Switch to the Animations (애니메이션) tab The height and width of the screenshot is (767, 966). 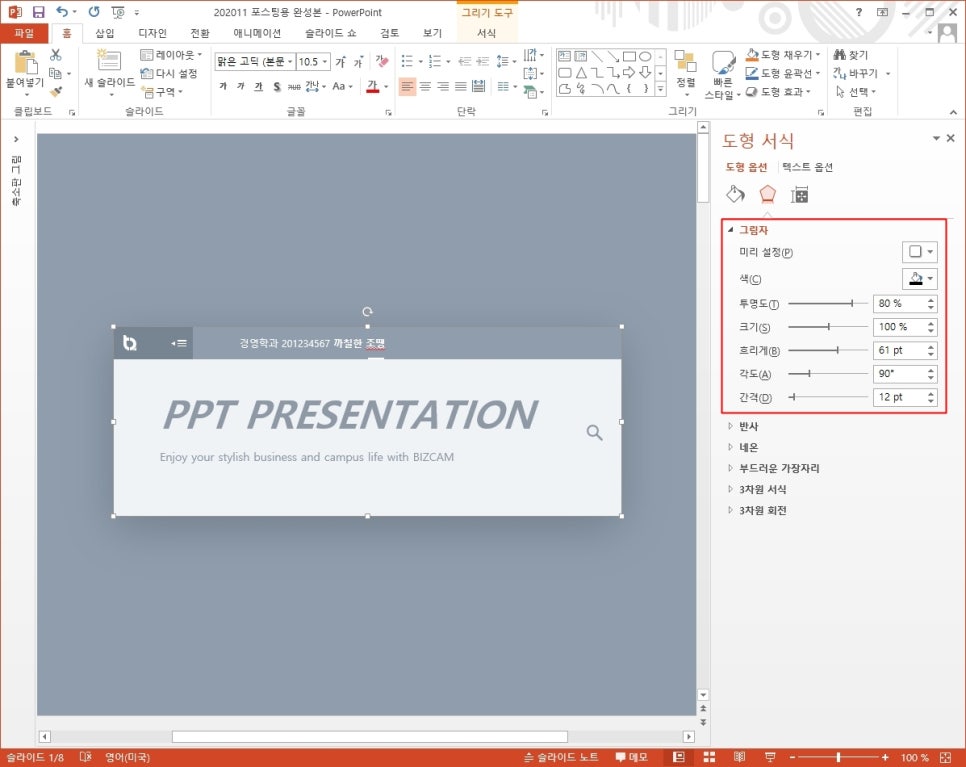[x=257, y=33]
